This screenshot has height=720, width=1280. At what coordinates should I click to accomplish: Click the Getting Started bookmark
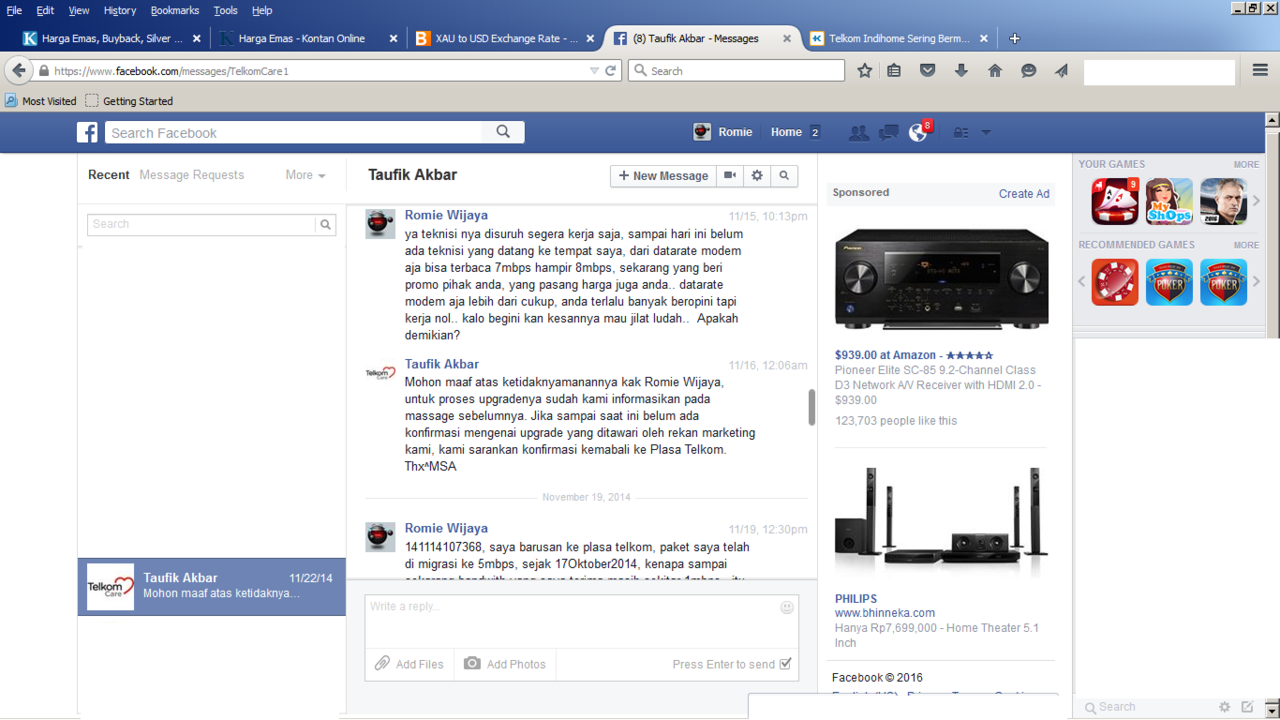pyautogui.click(x=129, y=101)
